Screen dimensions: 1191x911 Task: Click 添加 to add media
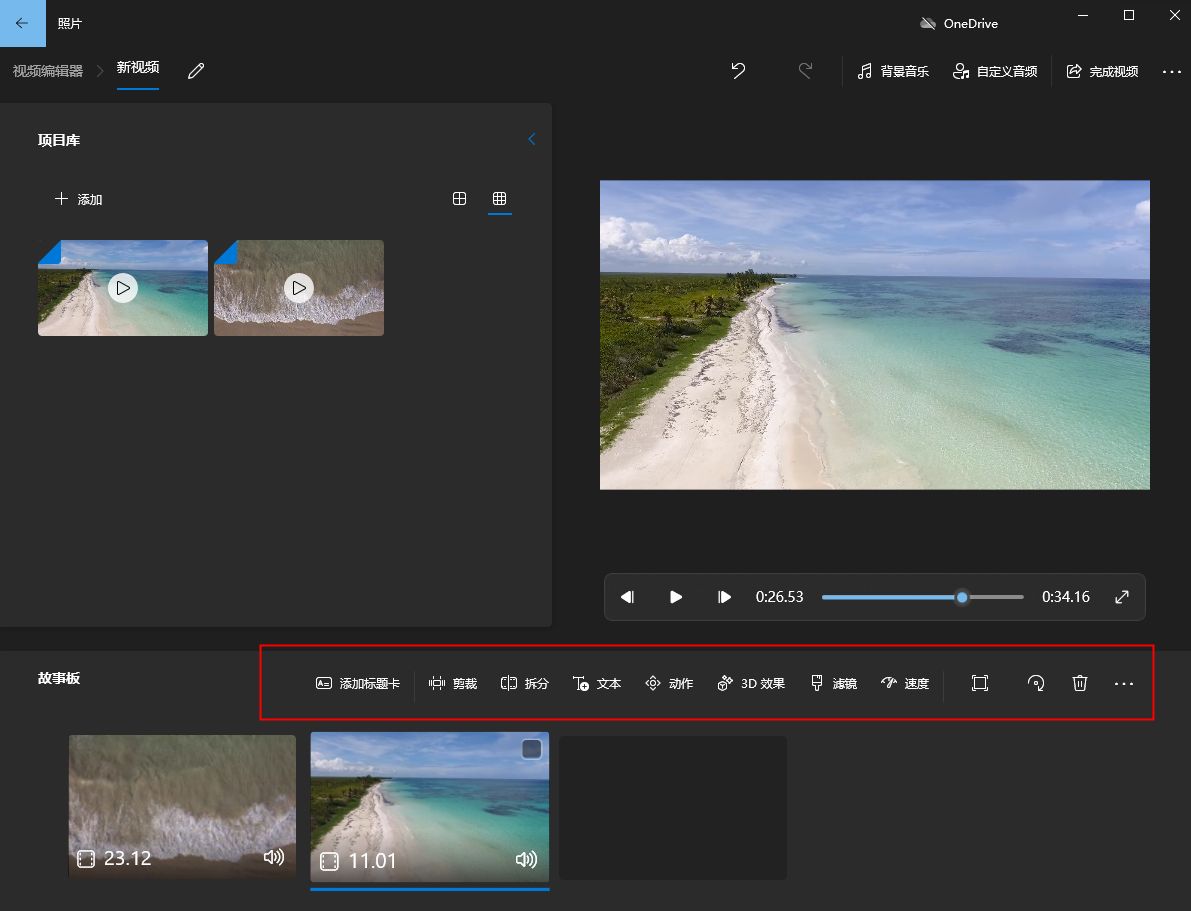coord(79,199)
